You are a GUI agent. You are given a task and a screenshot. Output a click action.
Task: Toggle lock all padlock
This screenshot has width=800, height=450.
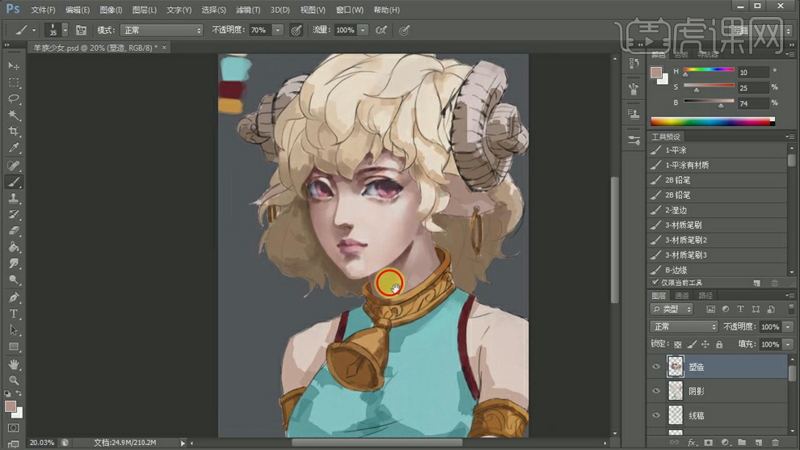pyautogui.click(x=719, y=344)
